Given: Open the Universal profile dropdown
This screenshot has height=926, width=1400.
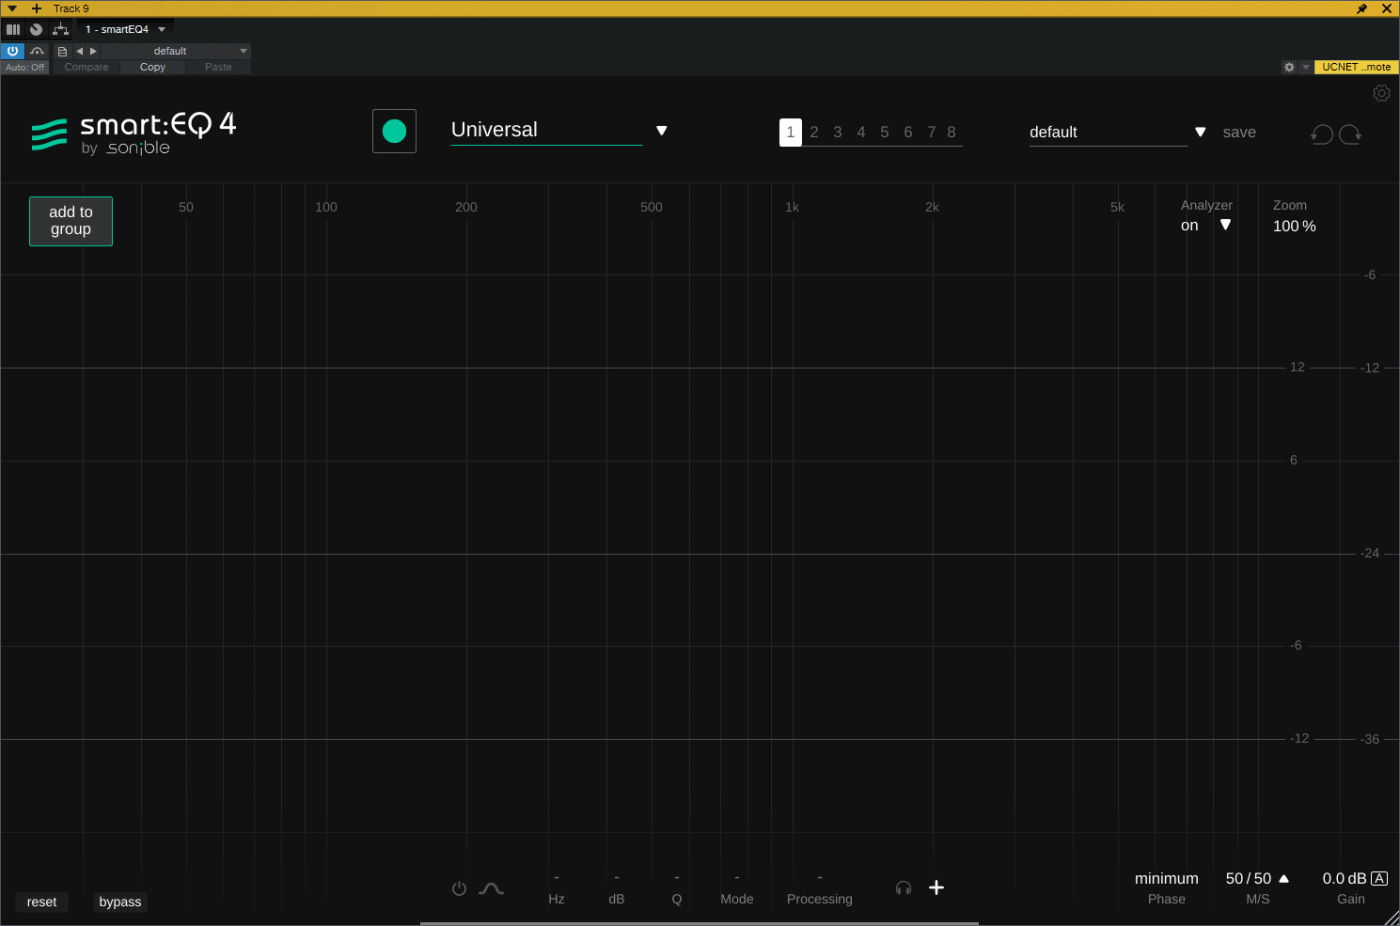Looking at the screenshot, I should point(559,131).
